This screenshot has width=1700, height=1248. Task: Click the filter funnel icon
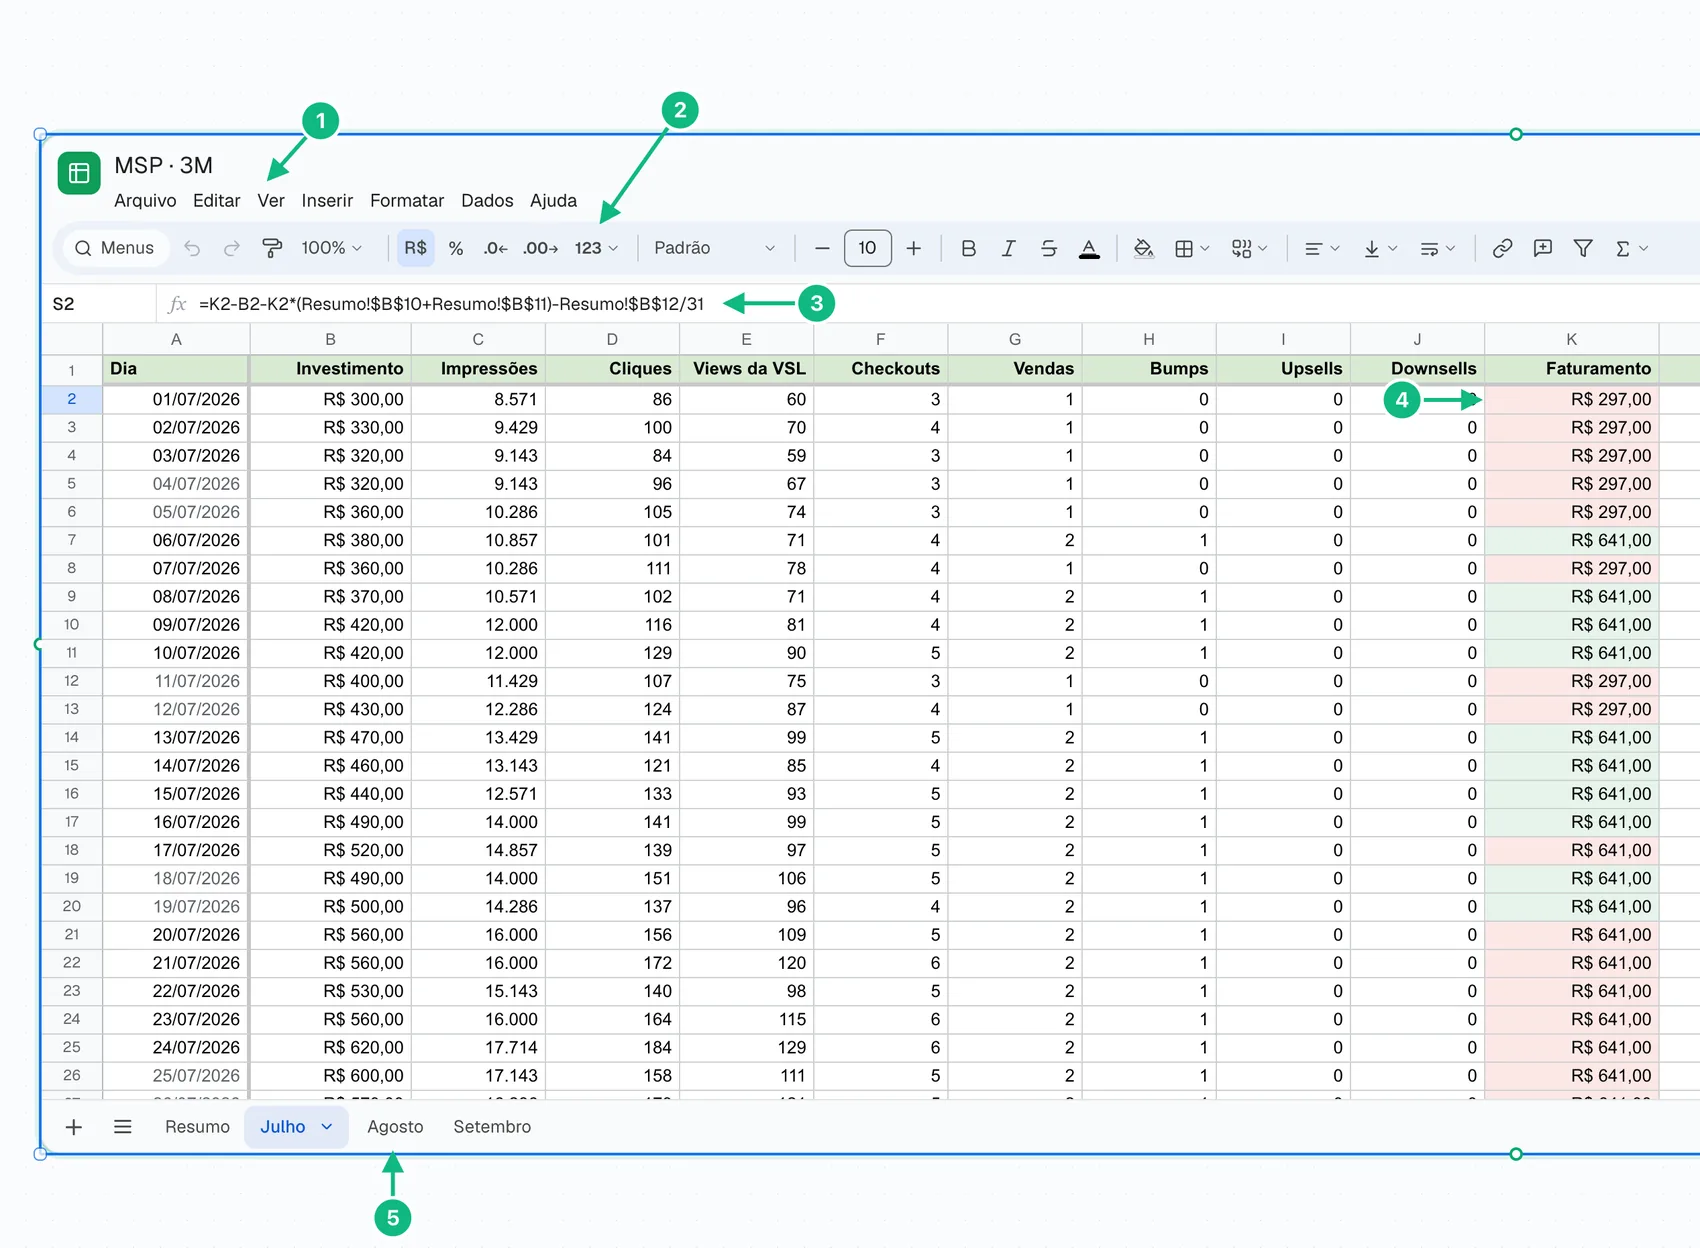coord(1583,248)
